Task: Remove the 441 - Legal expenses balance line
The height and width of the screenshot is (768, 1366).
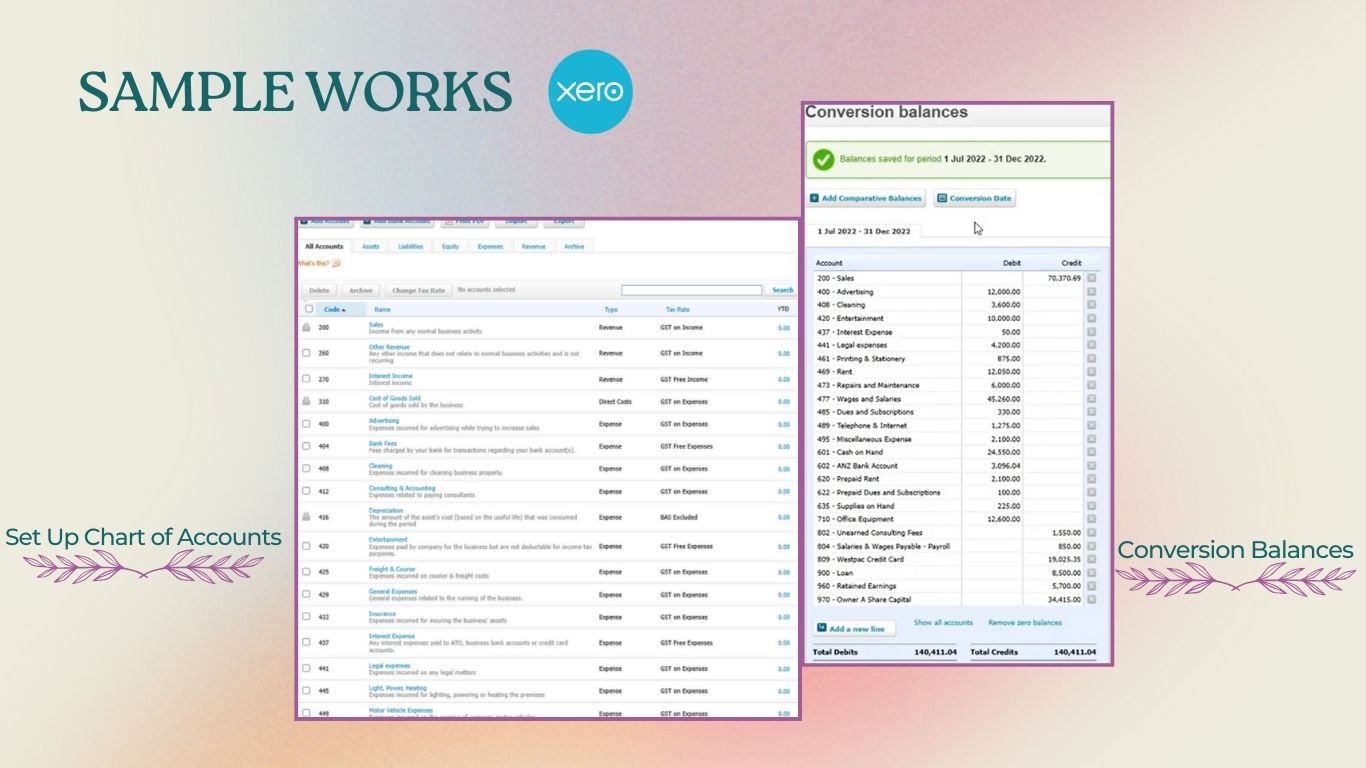Action: click(x=1092, y=345)
